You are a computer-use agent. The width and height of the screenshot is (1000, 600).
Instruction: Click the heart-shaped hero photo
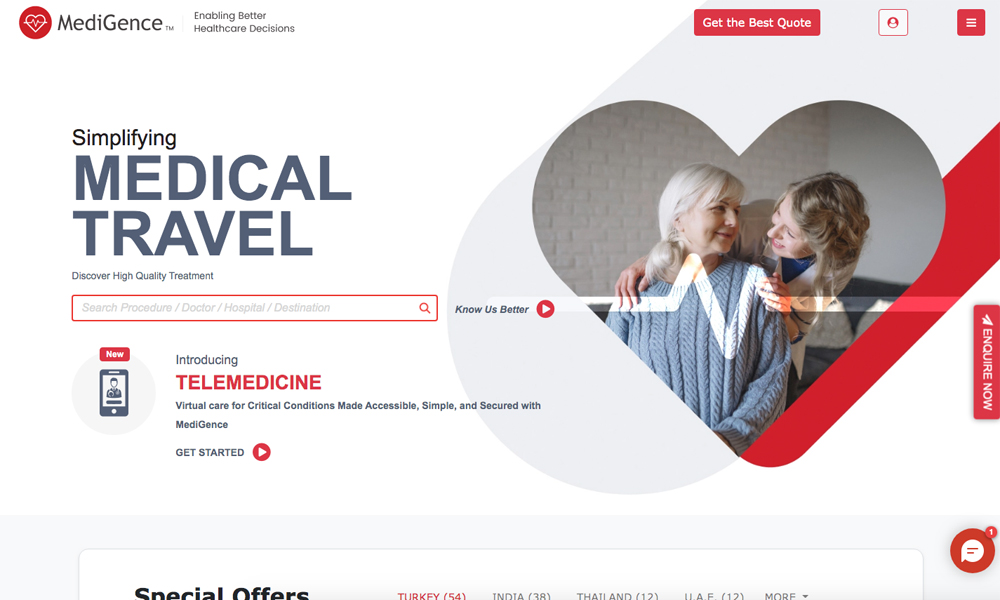pyautogui.click(x=739, y=268)
